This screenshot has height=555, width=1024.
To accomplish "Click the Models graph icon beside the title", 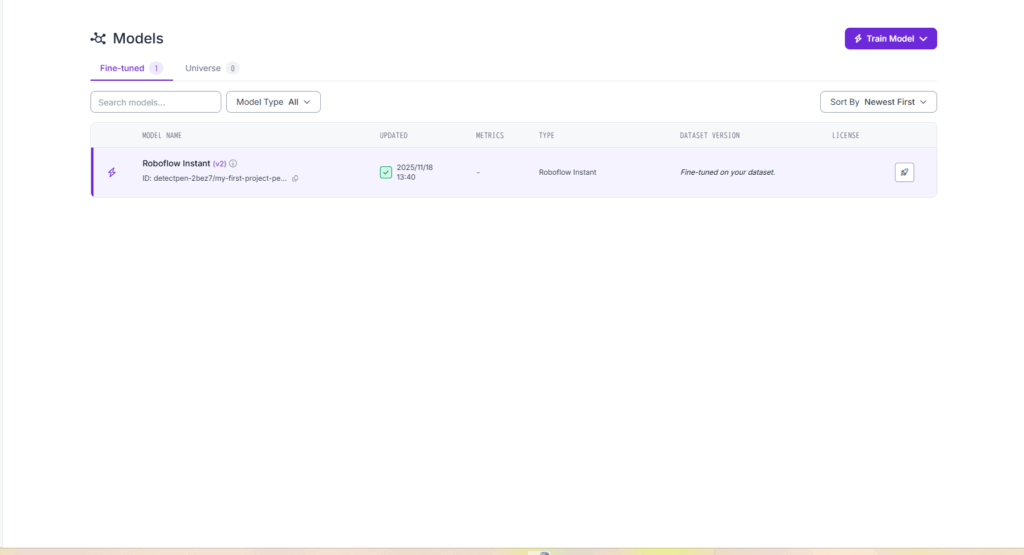I will point(98,39).
